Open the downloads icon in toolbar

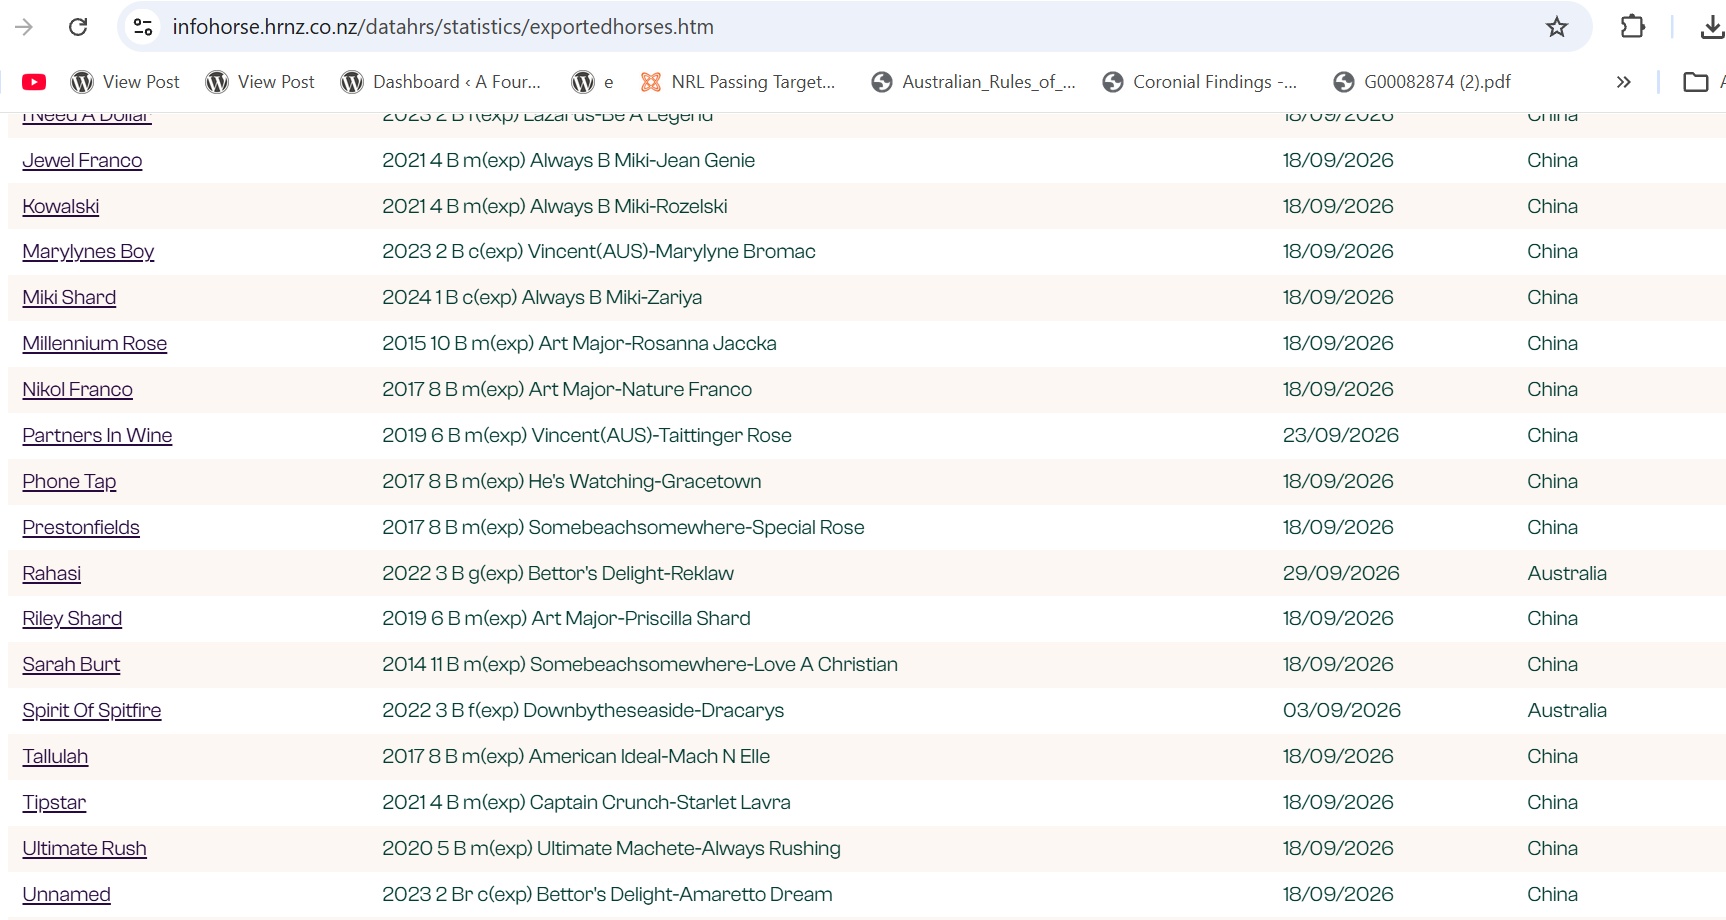coord(1713,27)
